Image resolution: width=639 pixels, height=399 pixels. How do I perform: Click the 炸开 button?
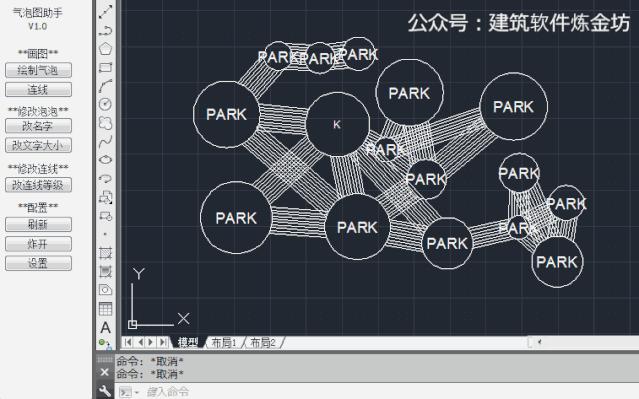pos(38,244)
